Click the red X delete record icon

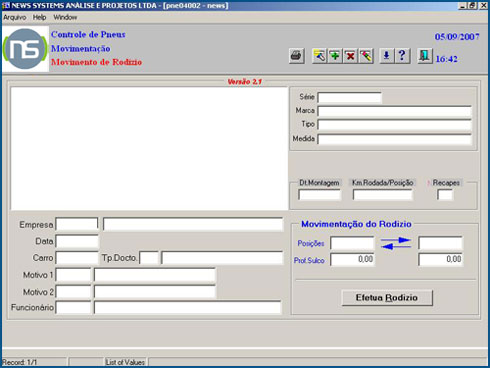[x=350, y=56]
